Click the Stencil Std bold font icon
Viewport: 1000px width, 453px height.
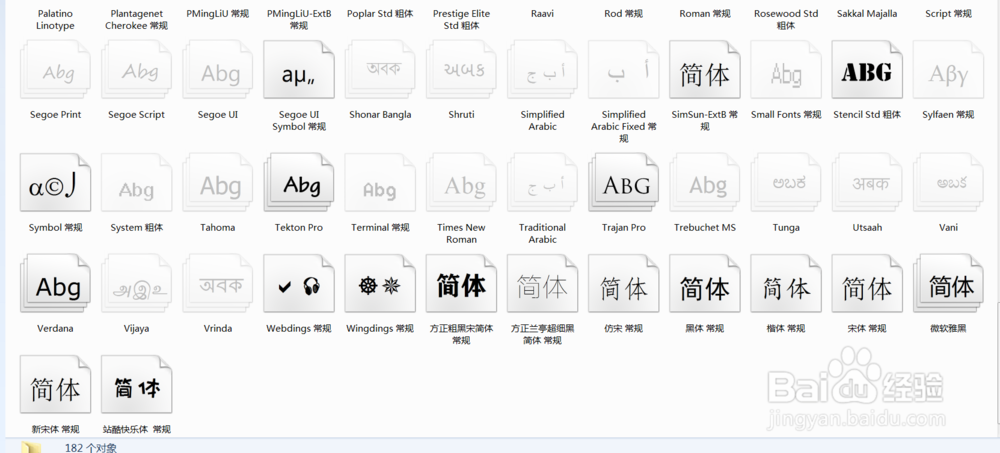(867, 70)
